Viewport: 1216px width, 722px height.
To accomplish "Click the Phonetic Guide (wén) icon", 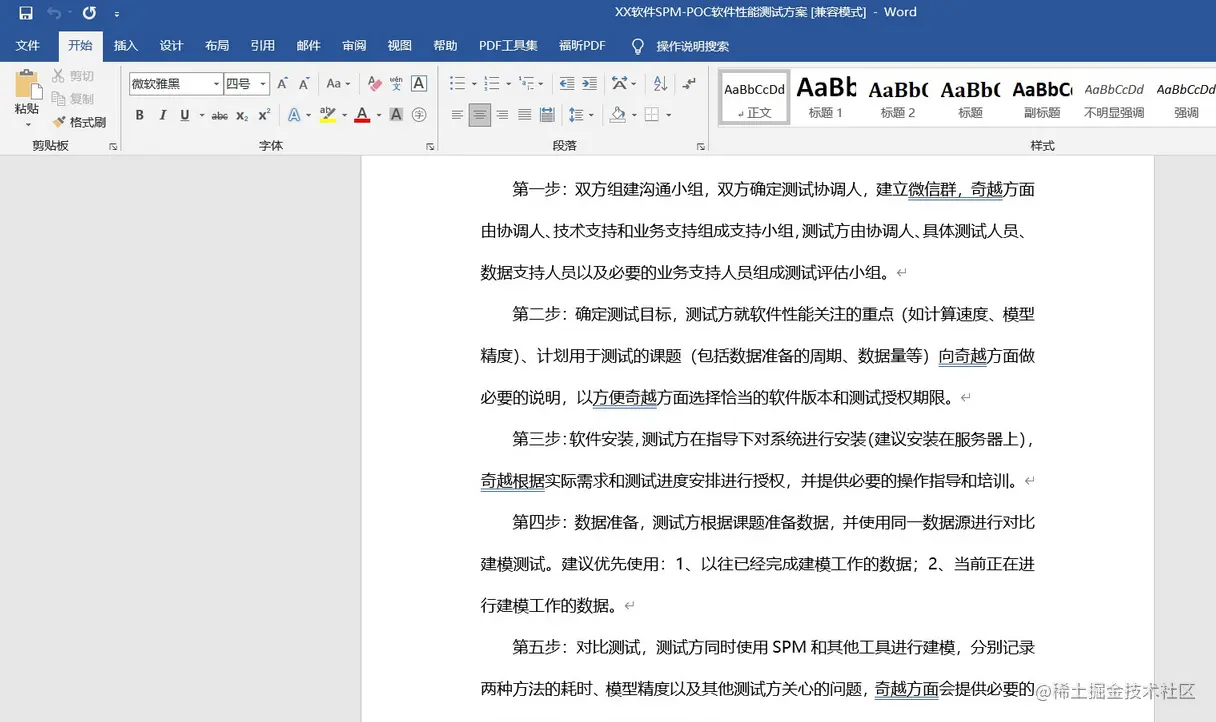I will tap(397, 84).
